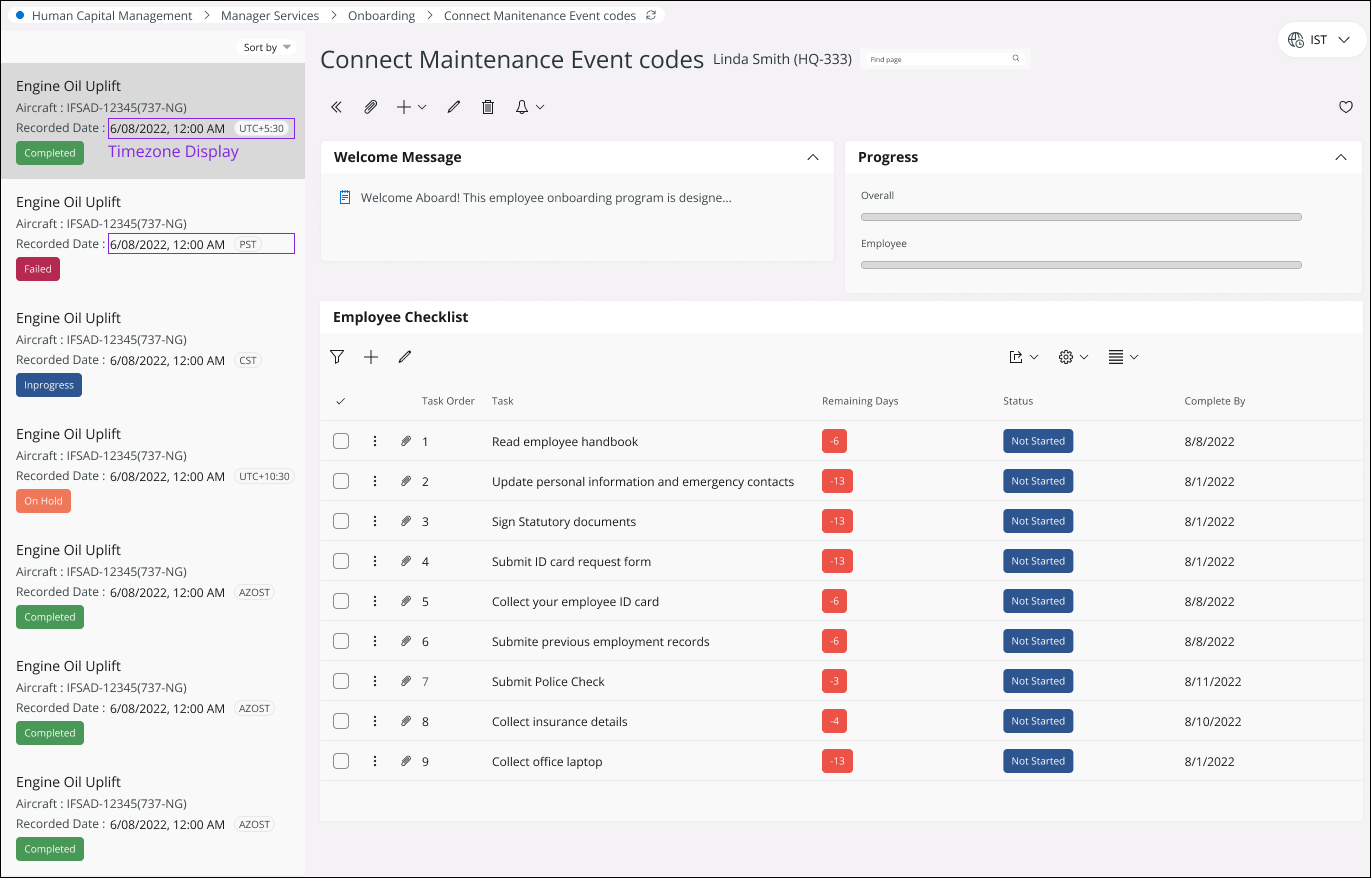
Task: Select the Sign Statutory documents row checkbox
Action: pyautogui.click(x=341, y=521)
